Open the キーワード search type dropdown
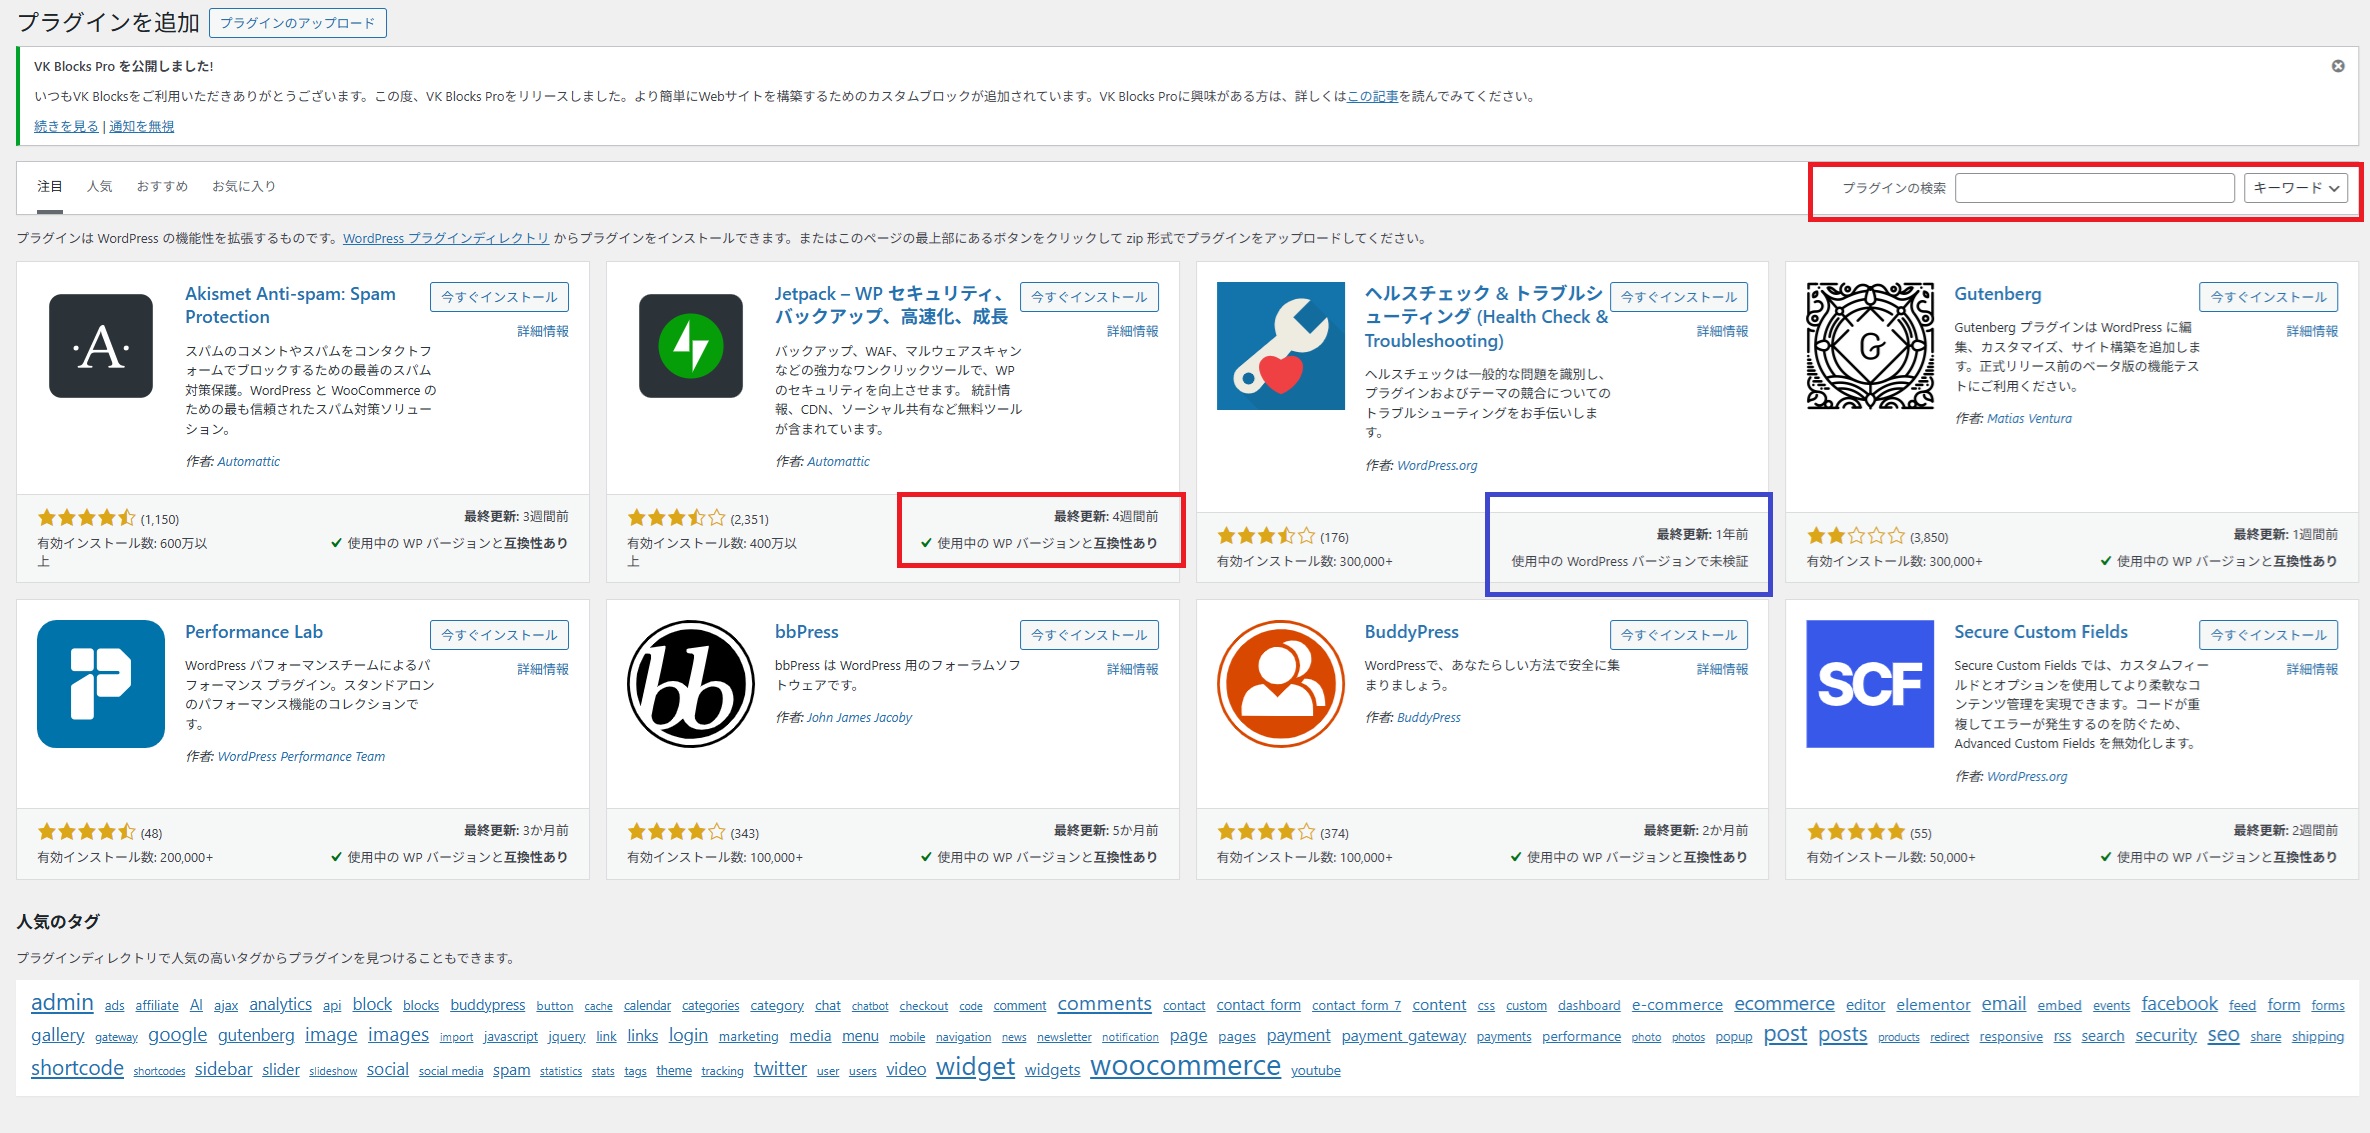 pos(2295,188)
